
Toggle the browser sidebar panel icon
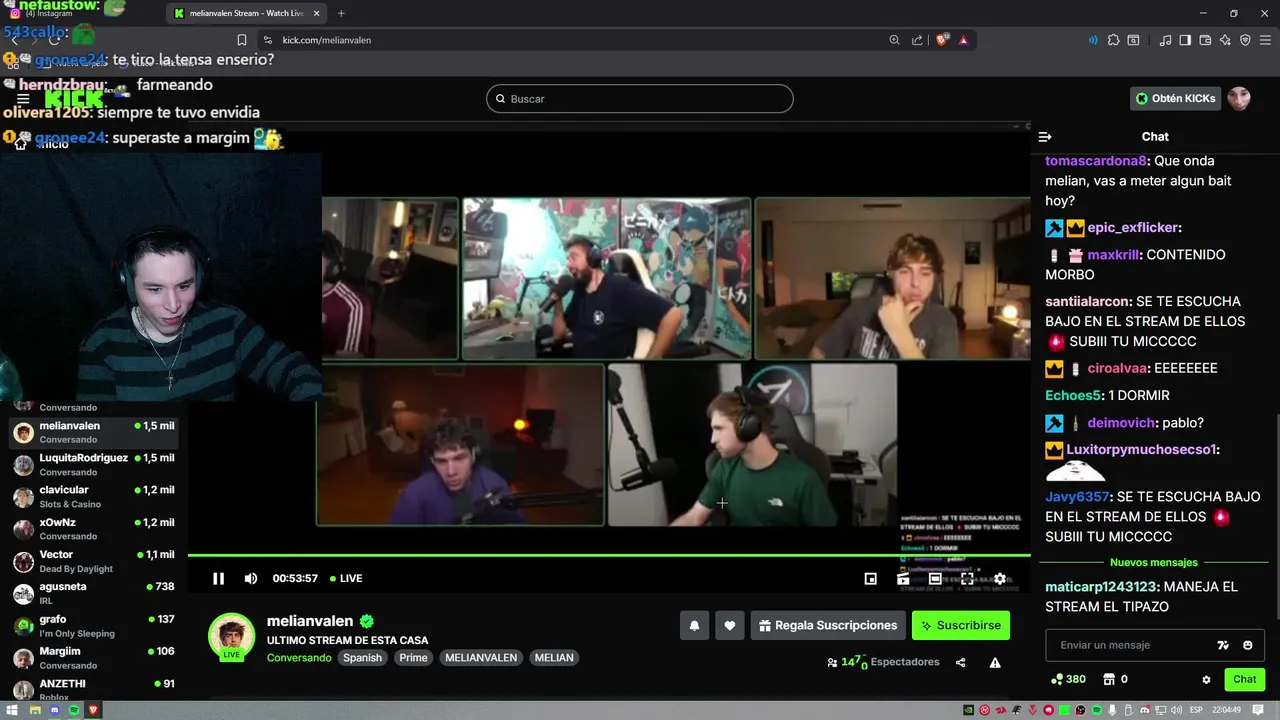(1185, 40)
